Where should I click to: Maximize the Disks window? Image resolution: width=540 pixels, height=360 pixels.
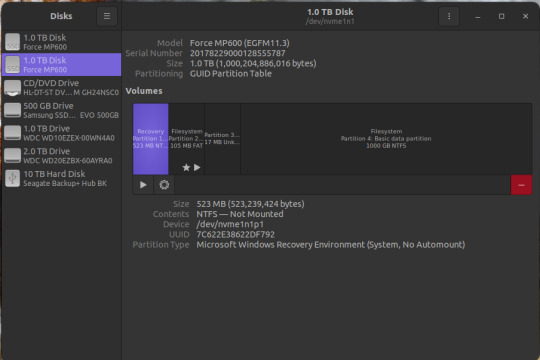(501, 17)
